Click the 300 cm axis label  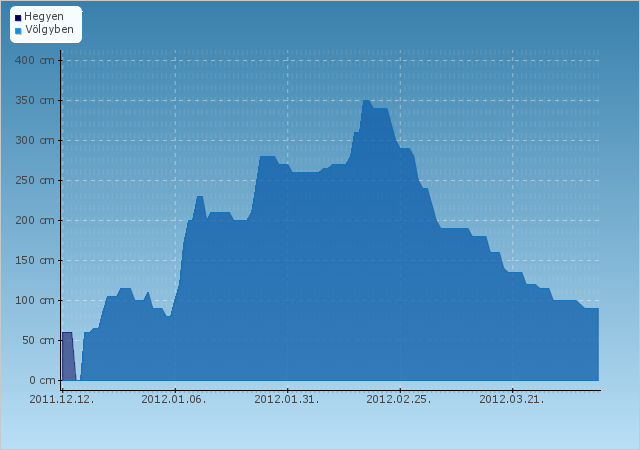(35, 140)
